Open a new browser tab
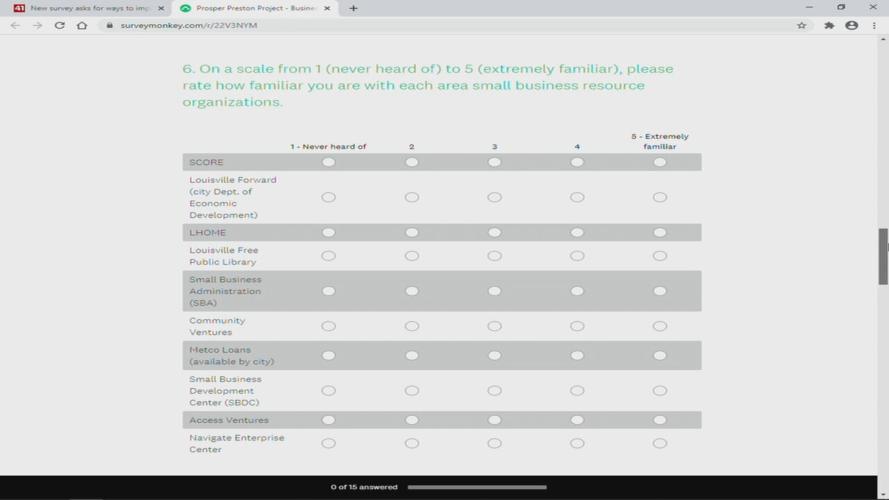This screenshot has width=889, height=500. click(x=353, y=8)
